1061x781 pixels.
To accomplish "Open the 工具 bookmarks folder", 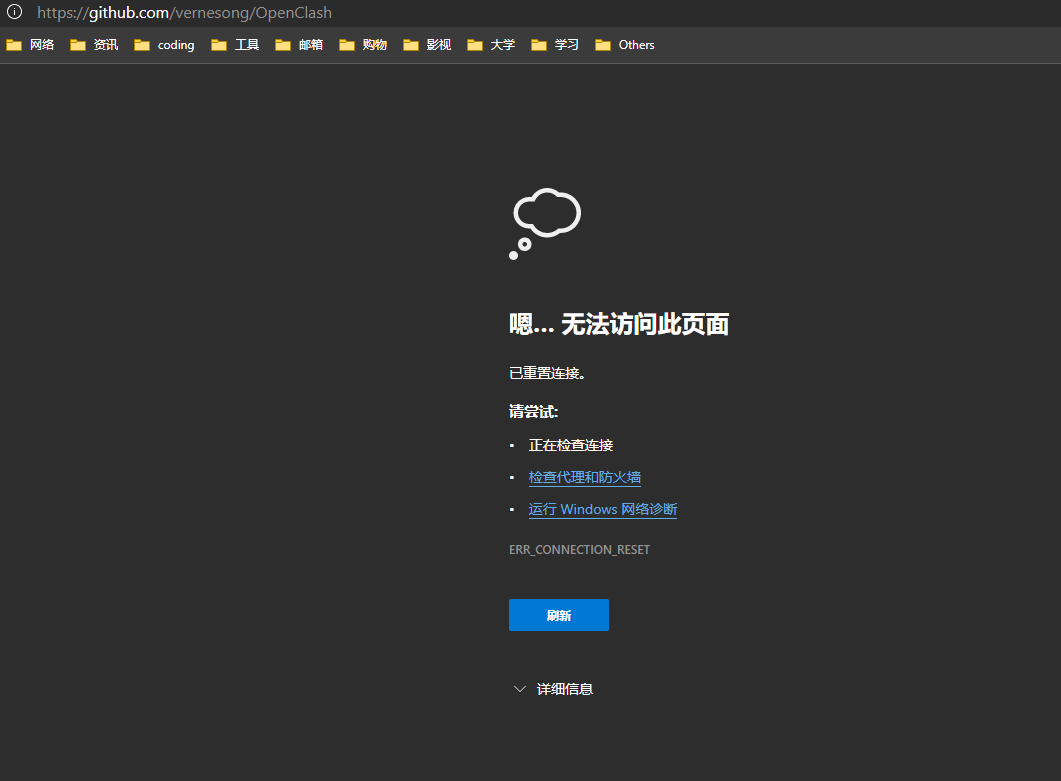I will click(245, 44).
